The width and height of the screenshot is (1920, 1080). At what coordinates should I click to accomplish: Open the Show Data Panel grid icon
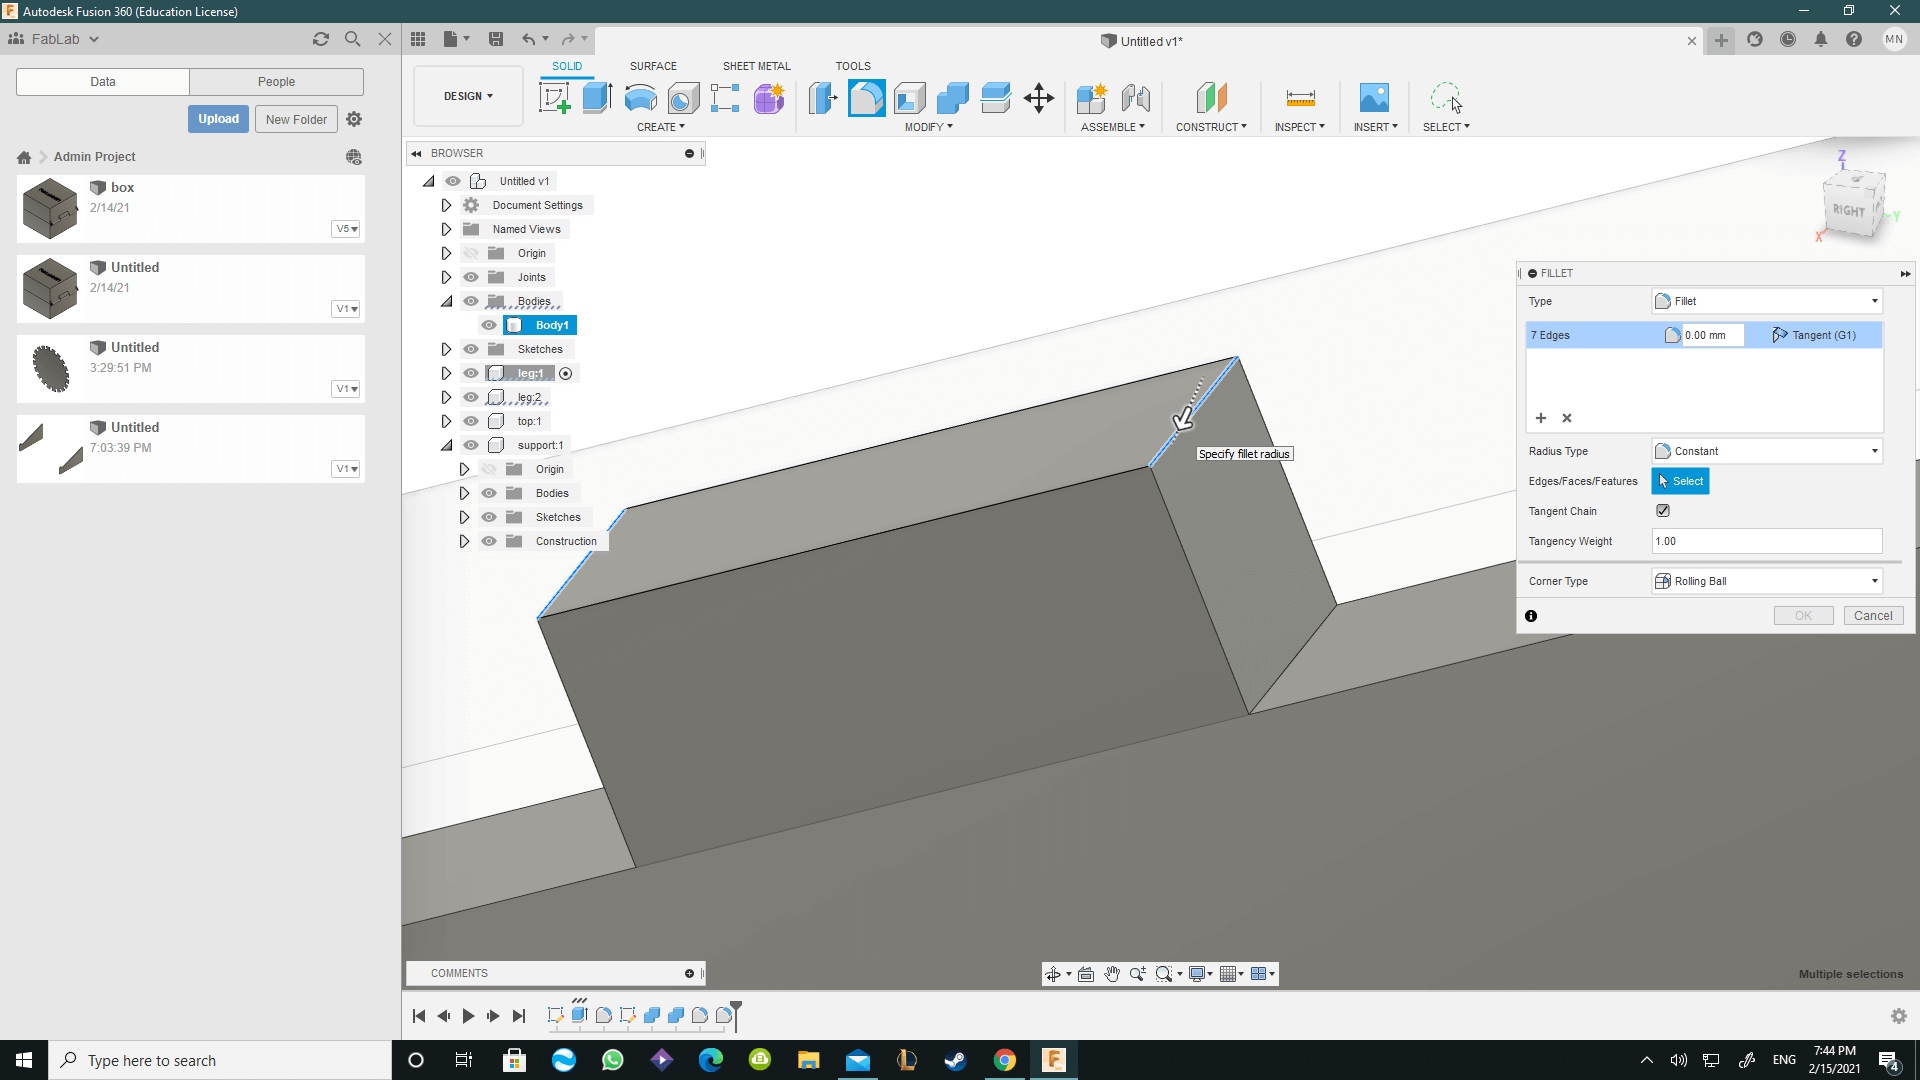(418, 39)
